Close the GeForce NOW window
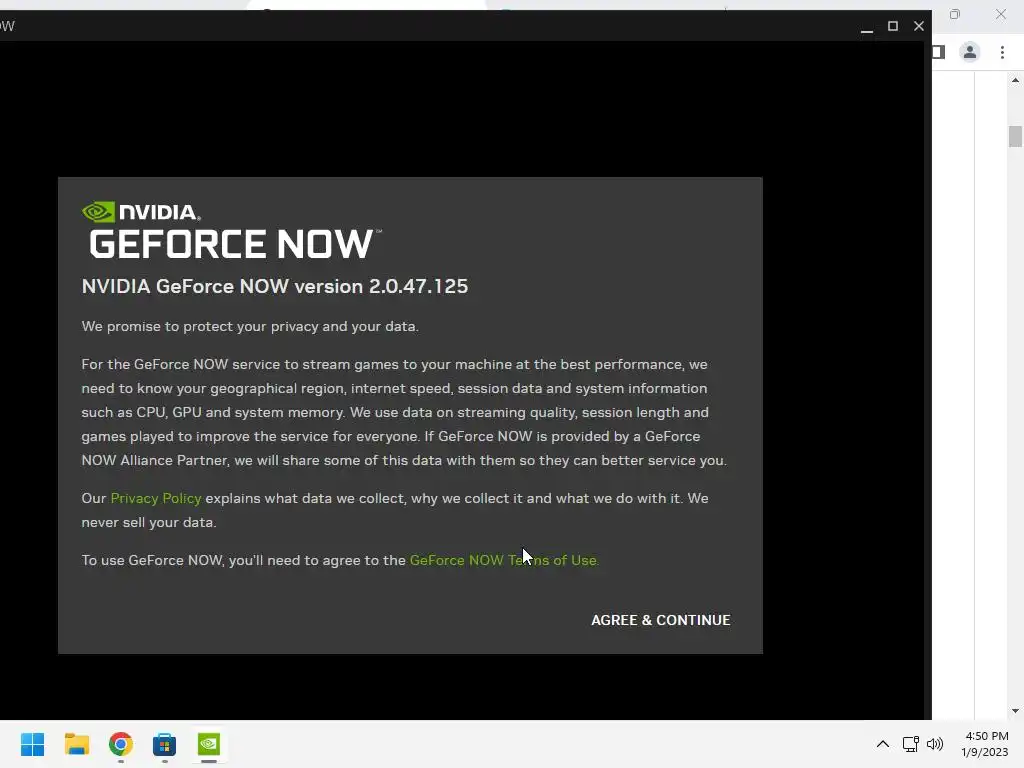Viewport: 1024px width, 768px height. pos(919,26)
